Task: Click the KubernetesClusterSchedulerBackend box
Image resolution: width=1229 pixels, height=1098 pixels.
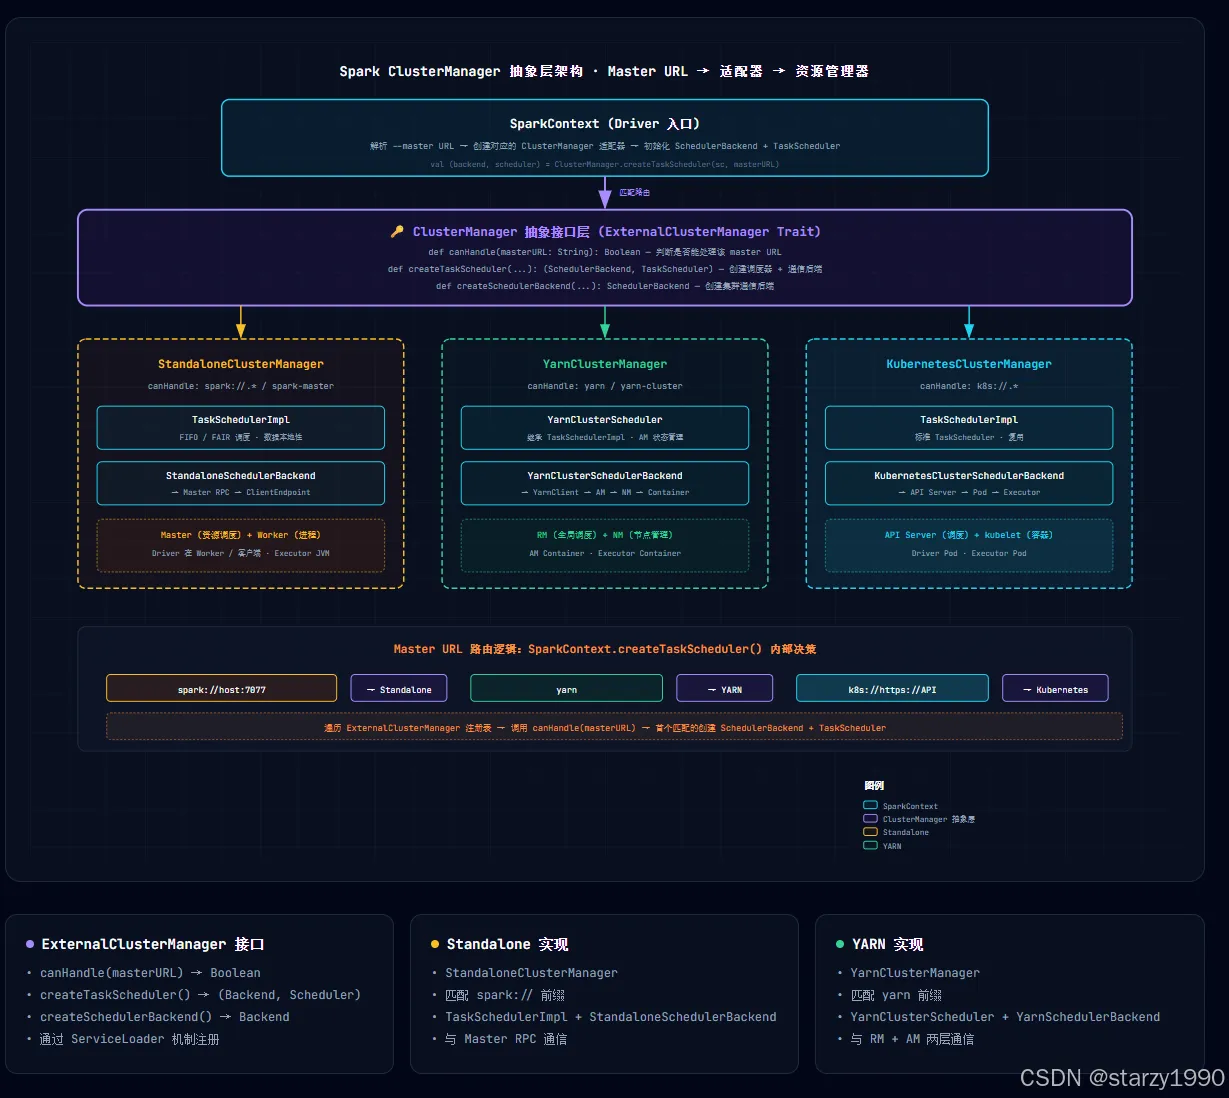Action: [x=969, y=484]
